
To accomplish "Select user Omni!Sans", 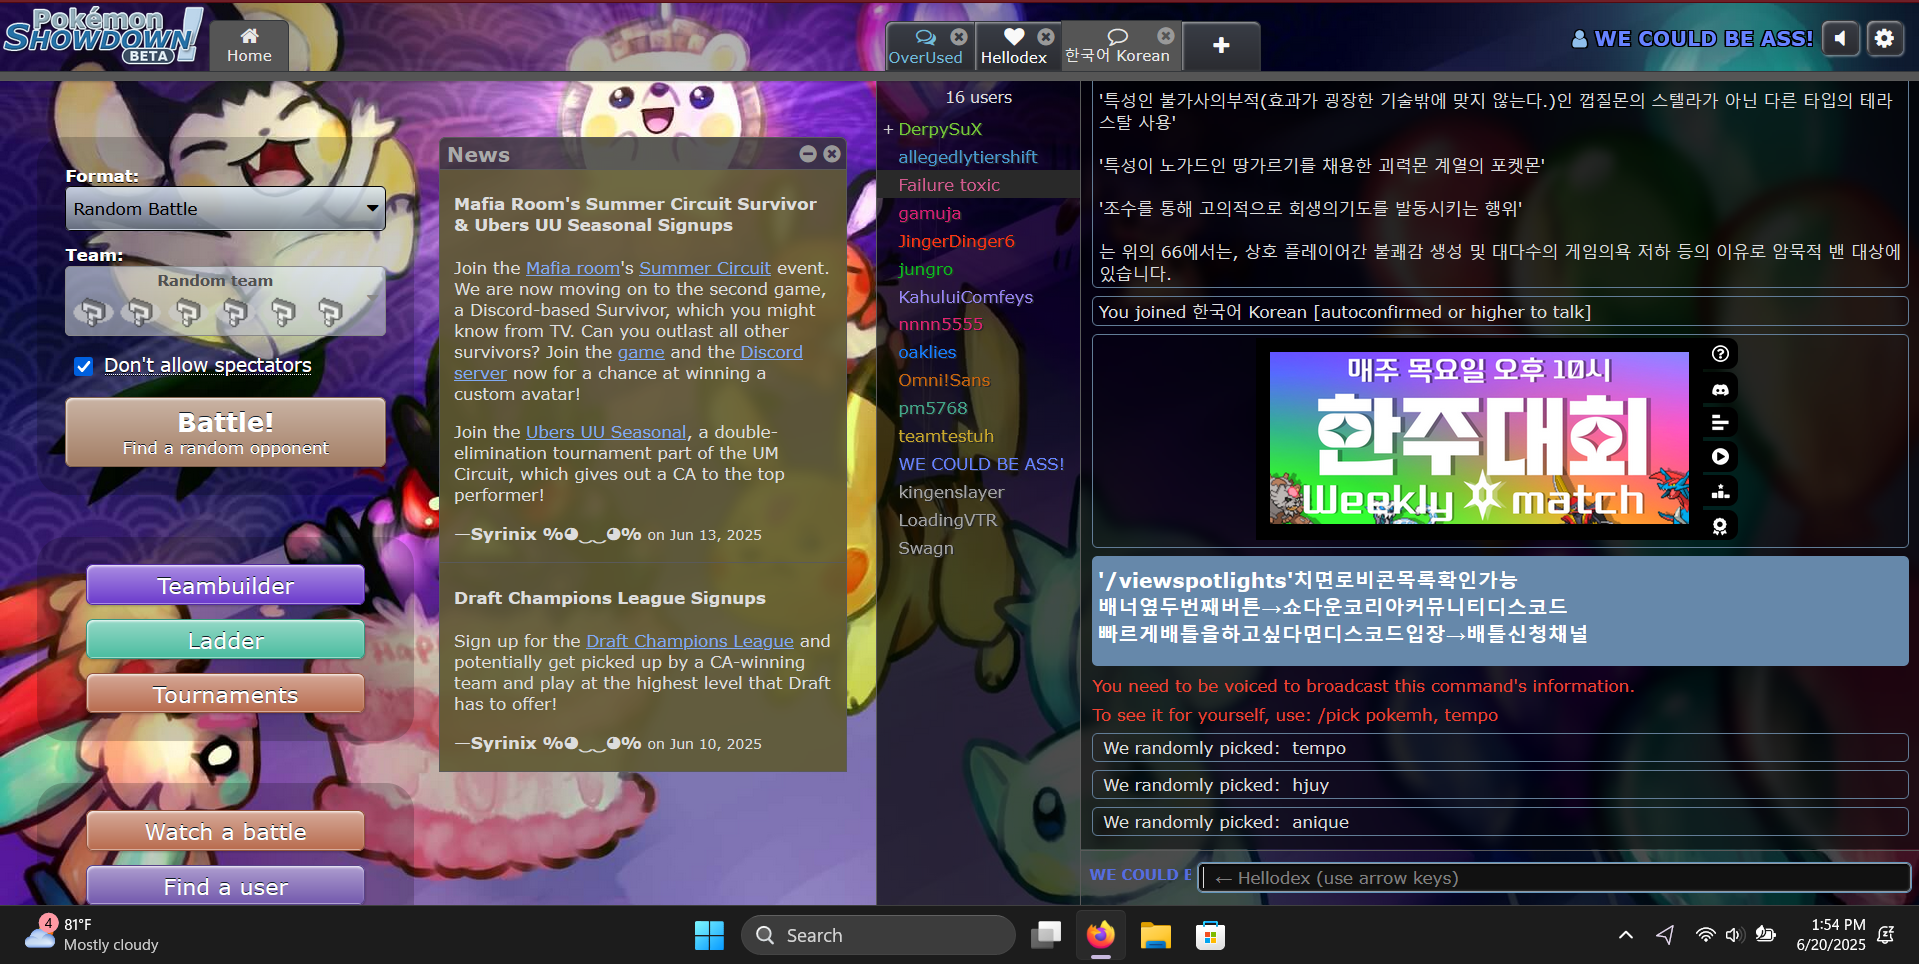I will (x=978, y=380).
